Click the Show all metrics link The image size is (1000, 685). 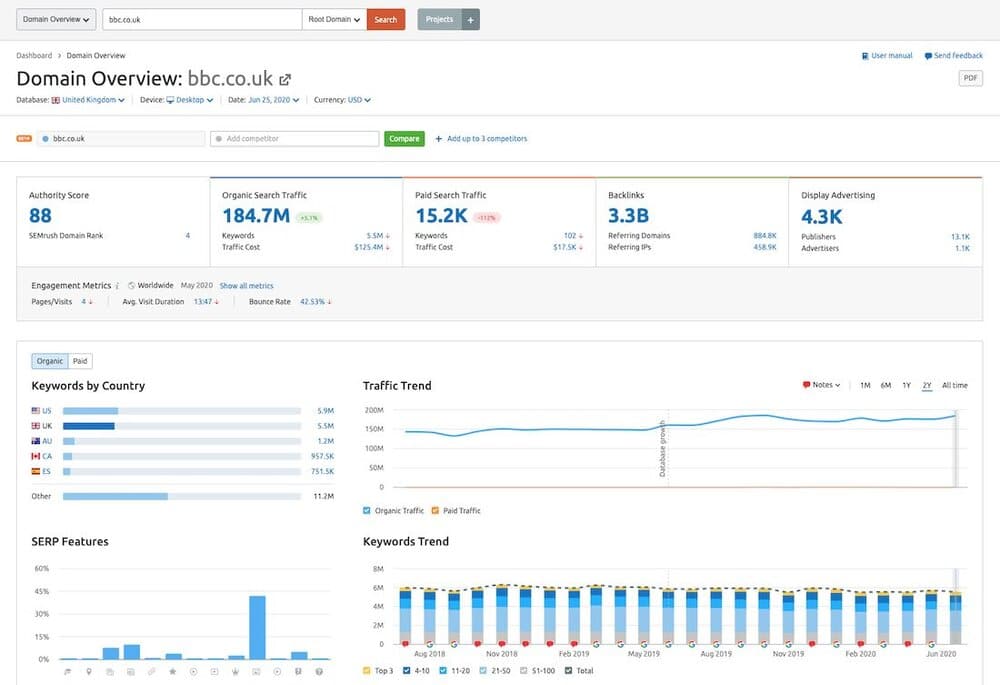pos(246,286)
